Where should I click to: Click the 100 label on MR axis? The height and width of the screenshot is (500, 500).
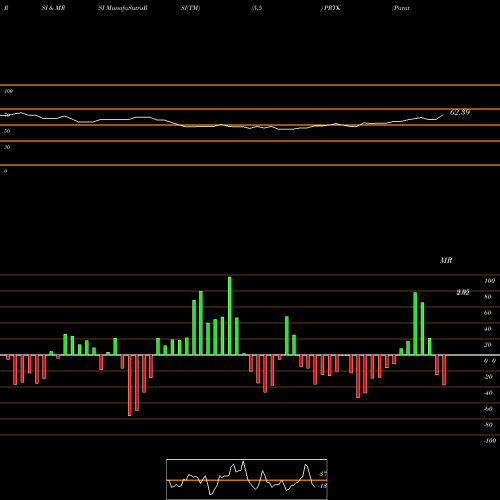pos(489,281)
